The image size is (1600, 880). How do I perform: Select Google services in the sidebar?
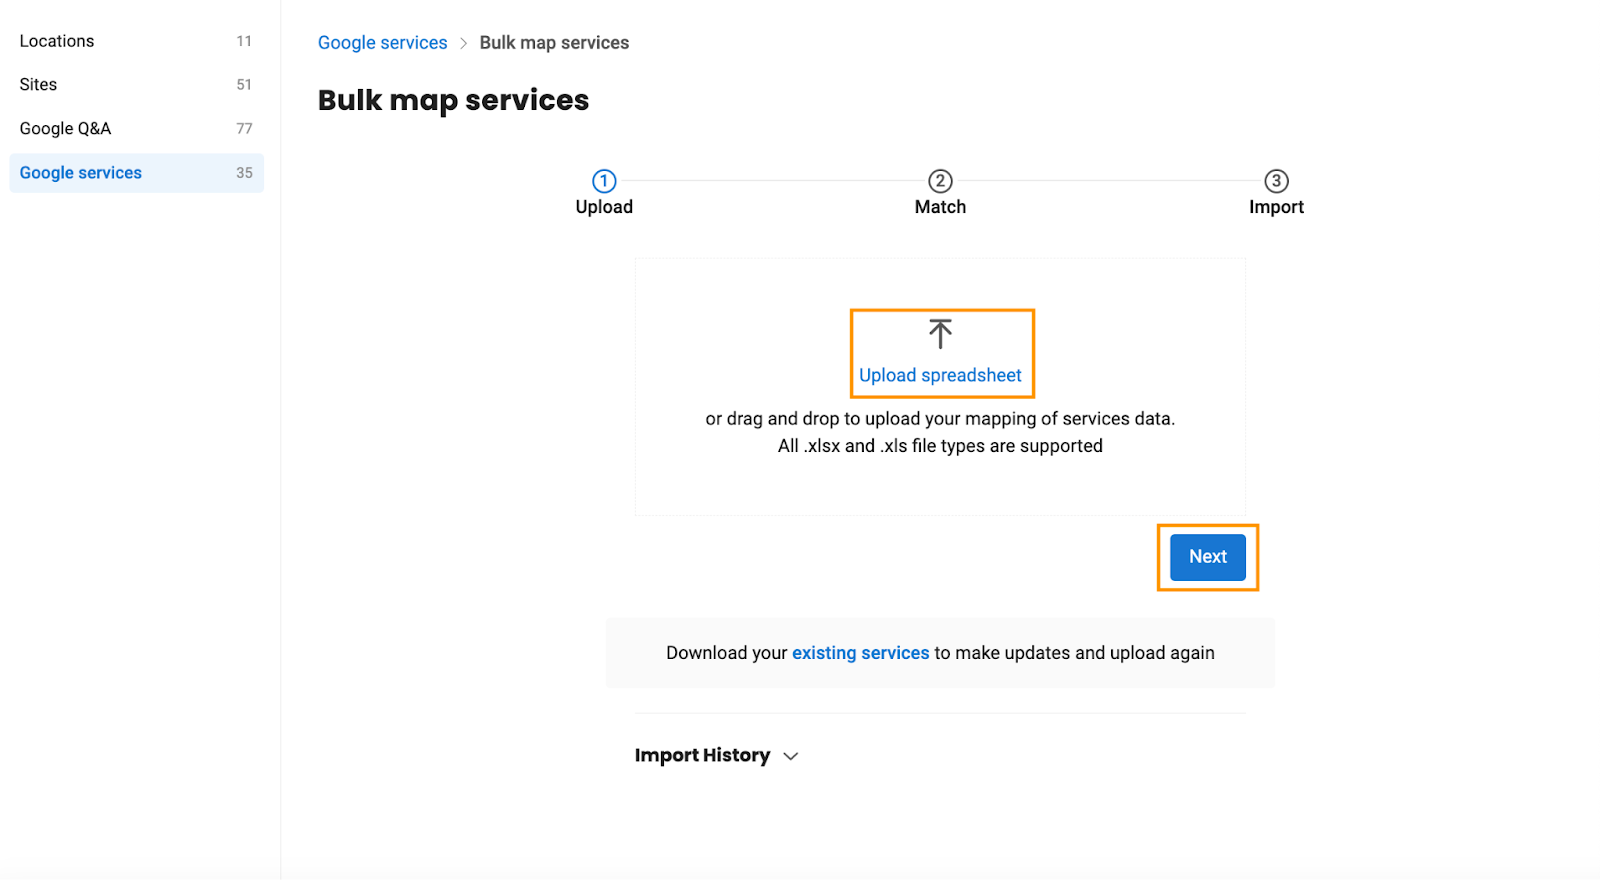(137, 173)
